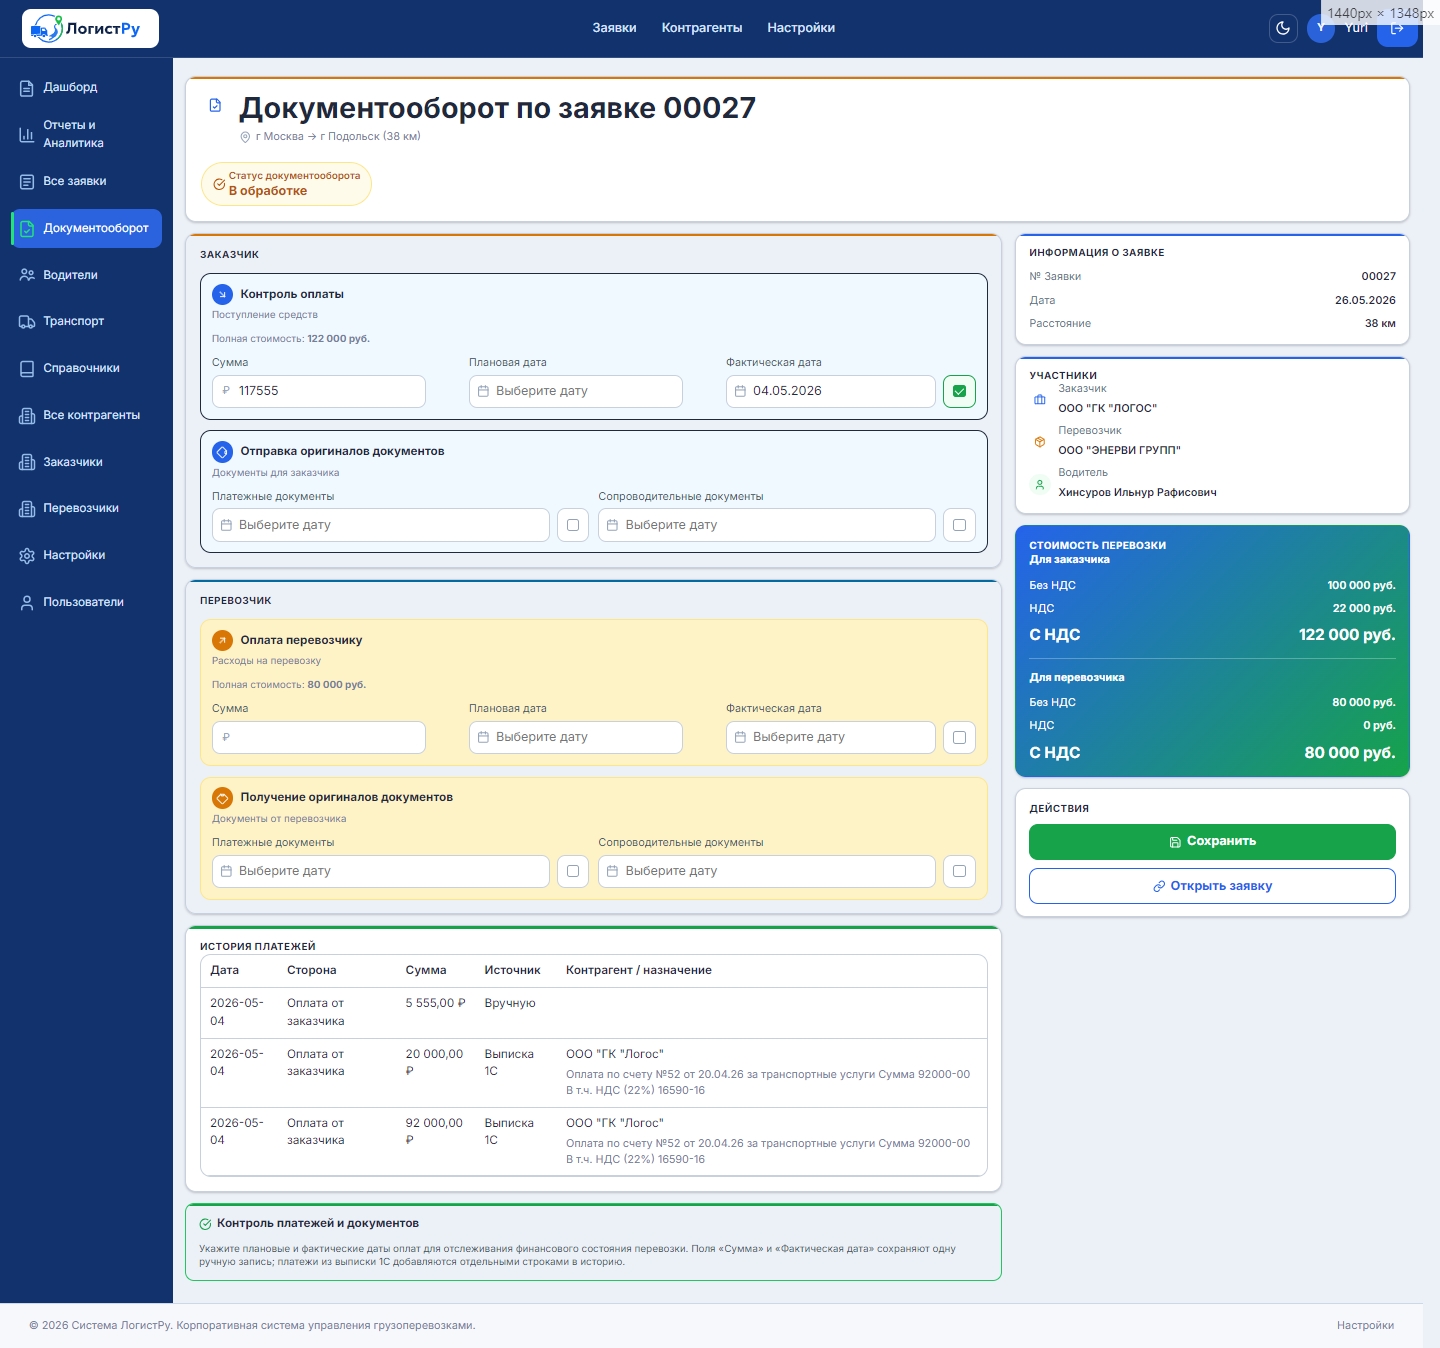Toggle dark mode with the moon icon
This screenshot has width=1440, height=1348.
click(1283, 28)
